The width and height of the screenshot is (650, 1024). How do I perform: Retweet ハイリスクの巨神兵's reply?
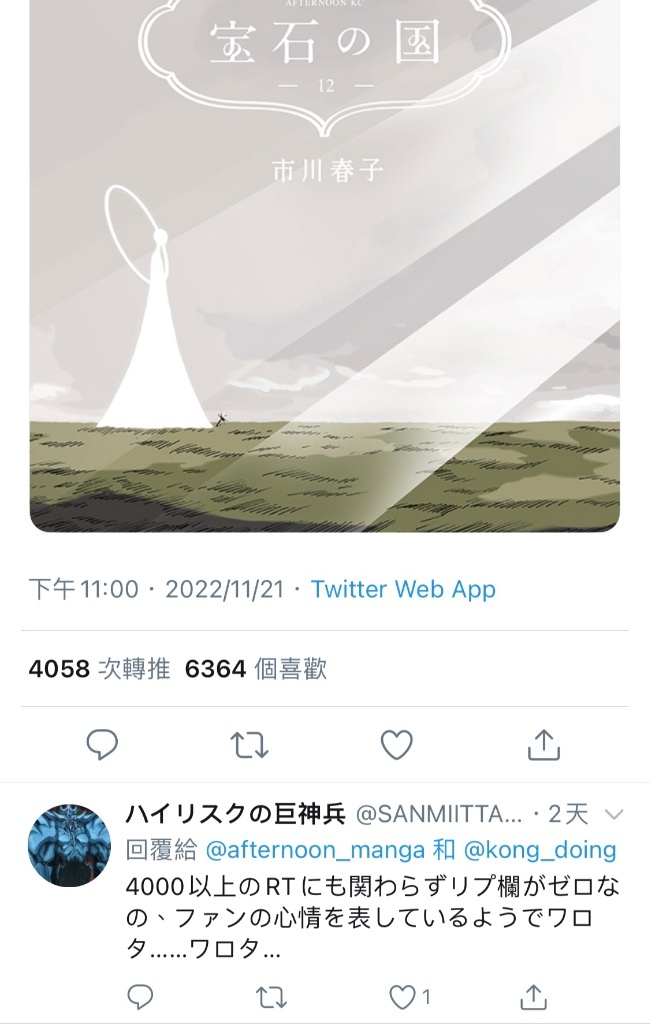pyautogui.click(x=270, y=997)
